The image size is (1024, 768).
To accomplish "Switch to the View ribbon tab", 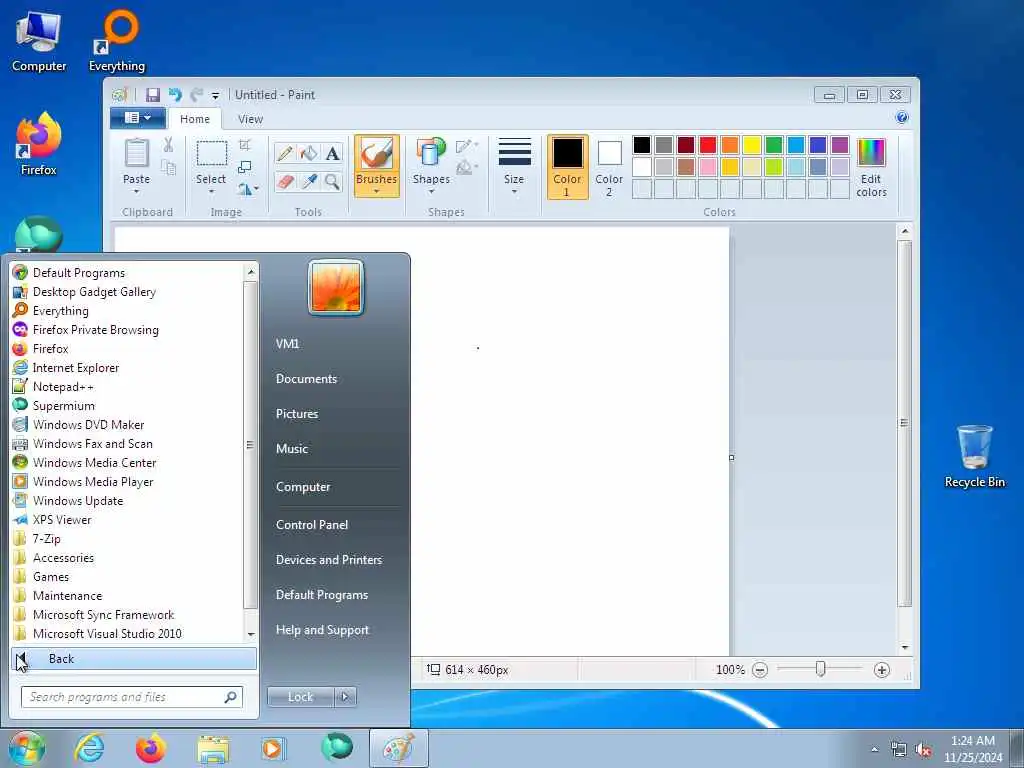I will [x=250, y=119].
